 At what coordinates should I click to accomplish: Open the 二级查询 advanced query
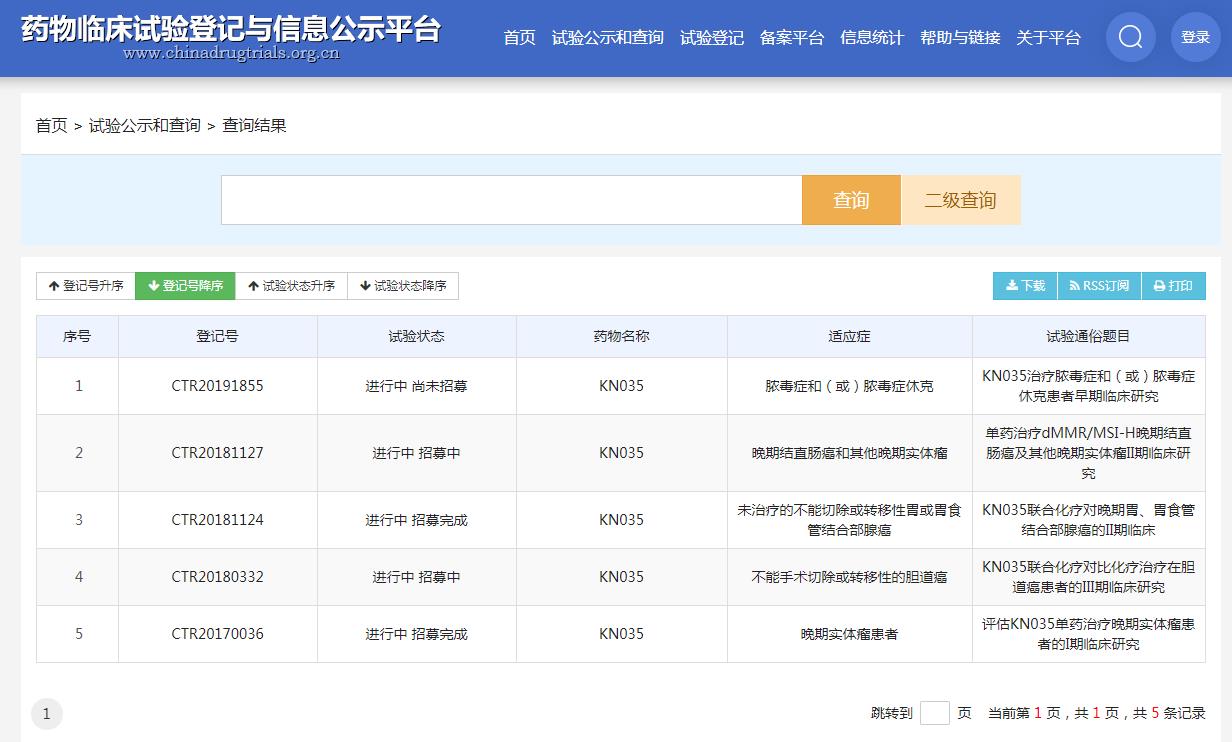960,200
